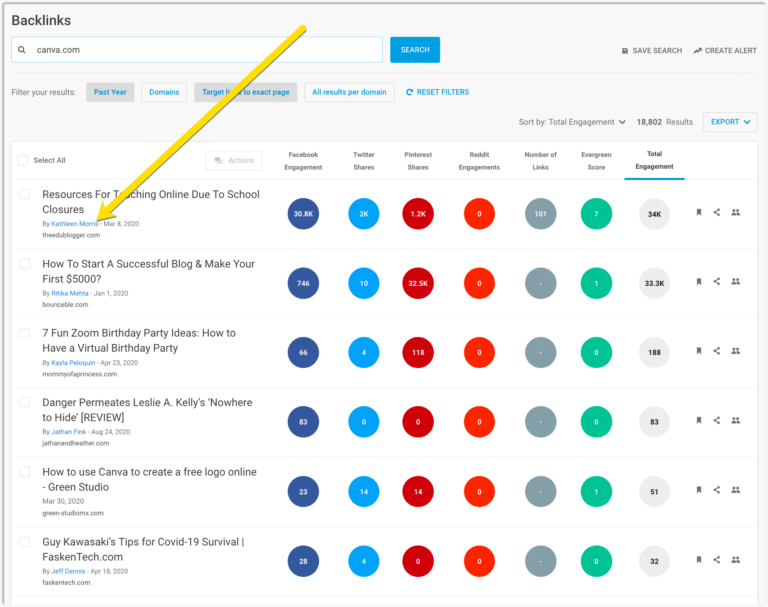Check the How To Start A Successful Blog row
Screen dimensions: 768x607
(x=24, y=264)
